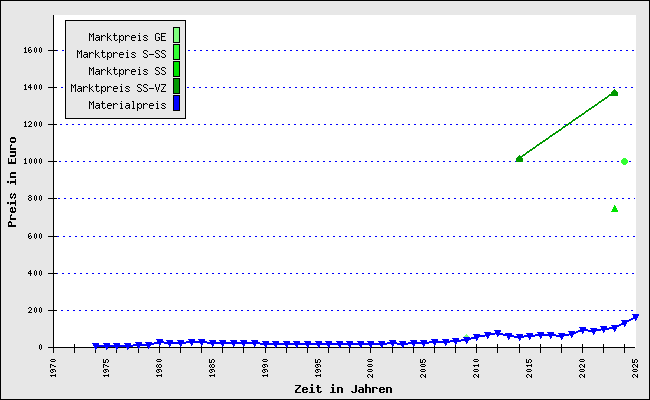Click the dark green marker near 1400
The height and width of the screenshot is (400, 650).
614,93
